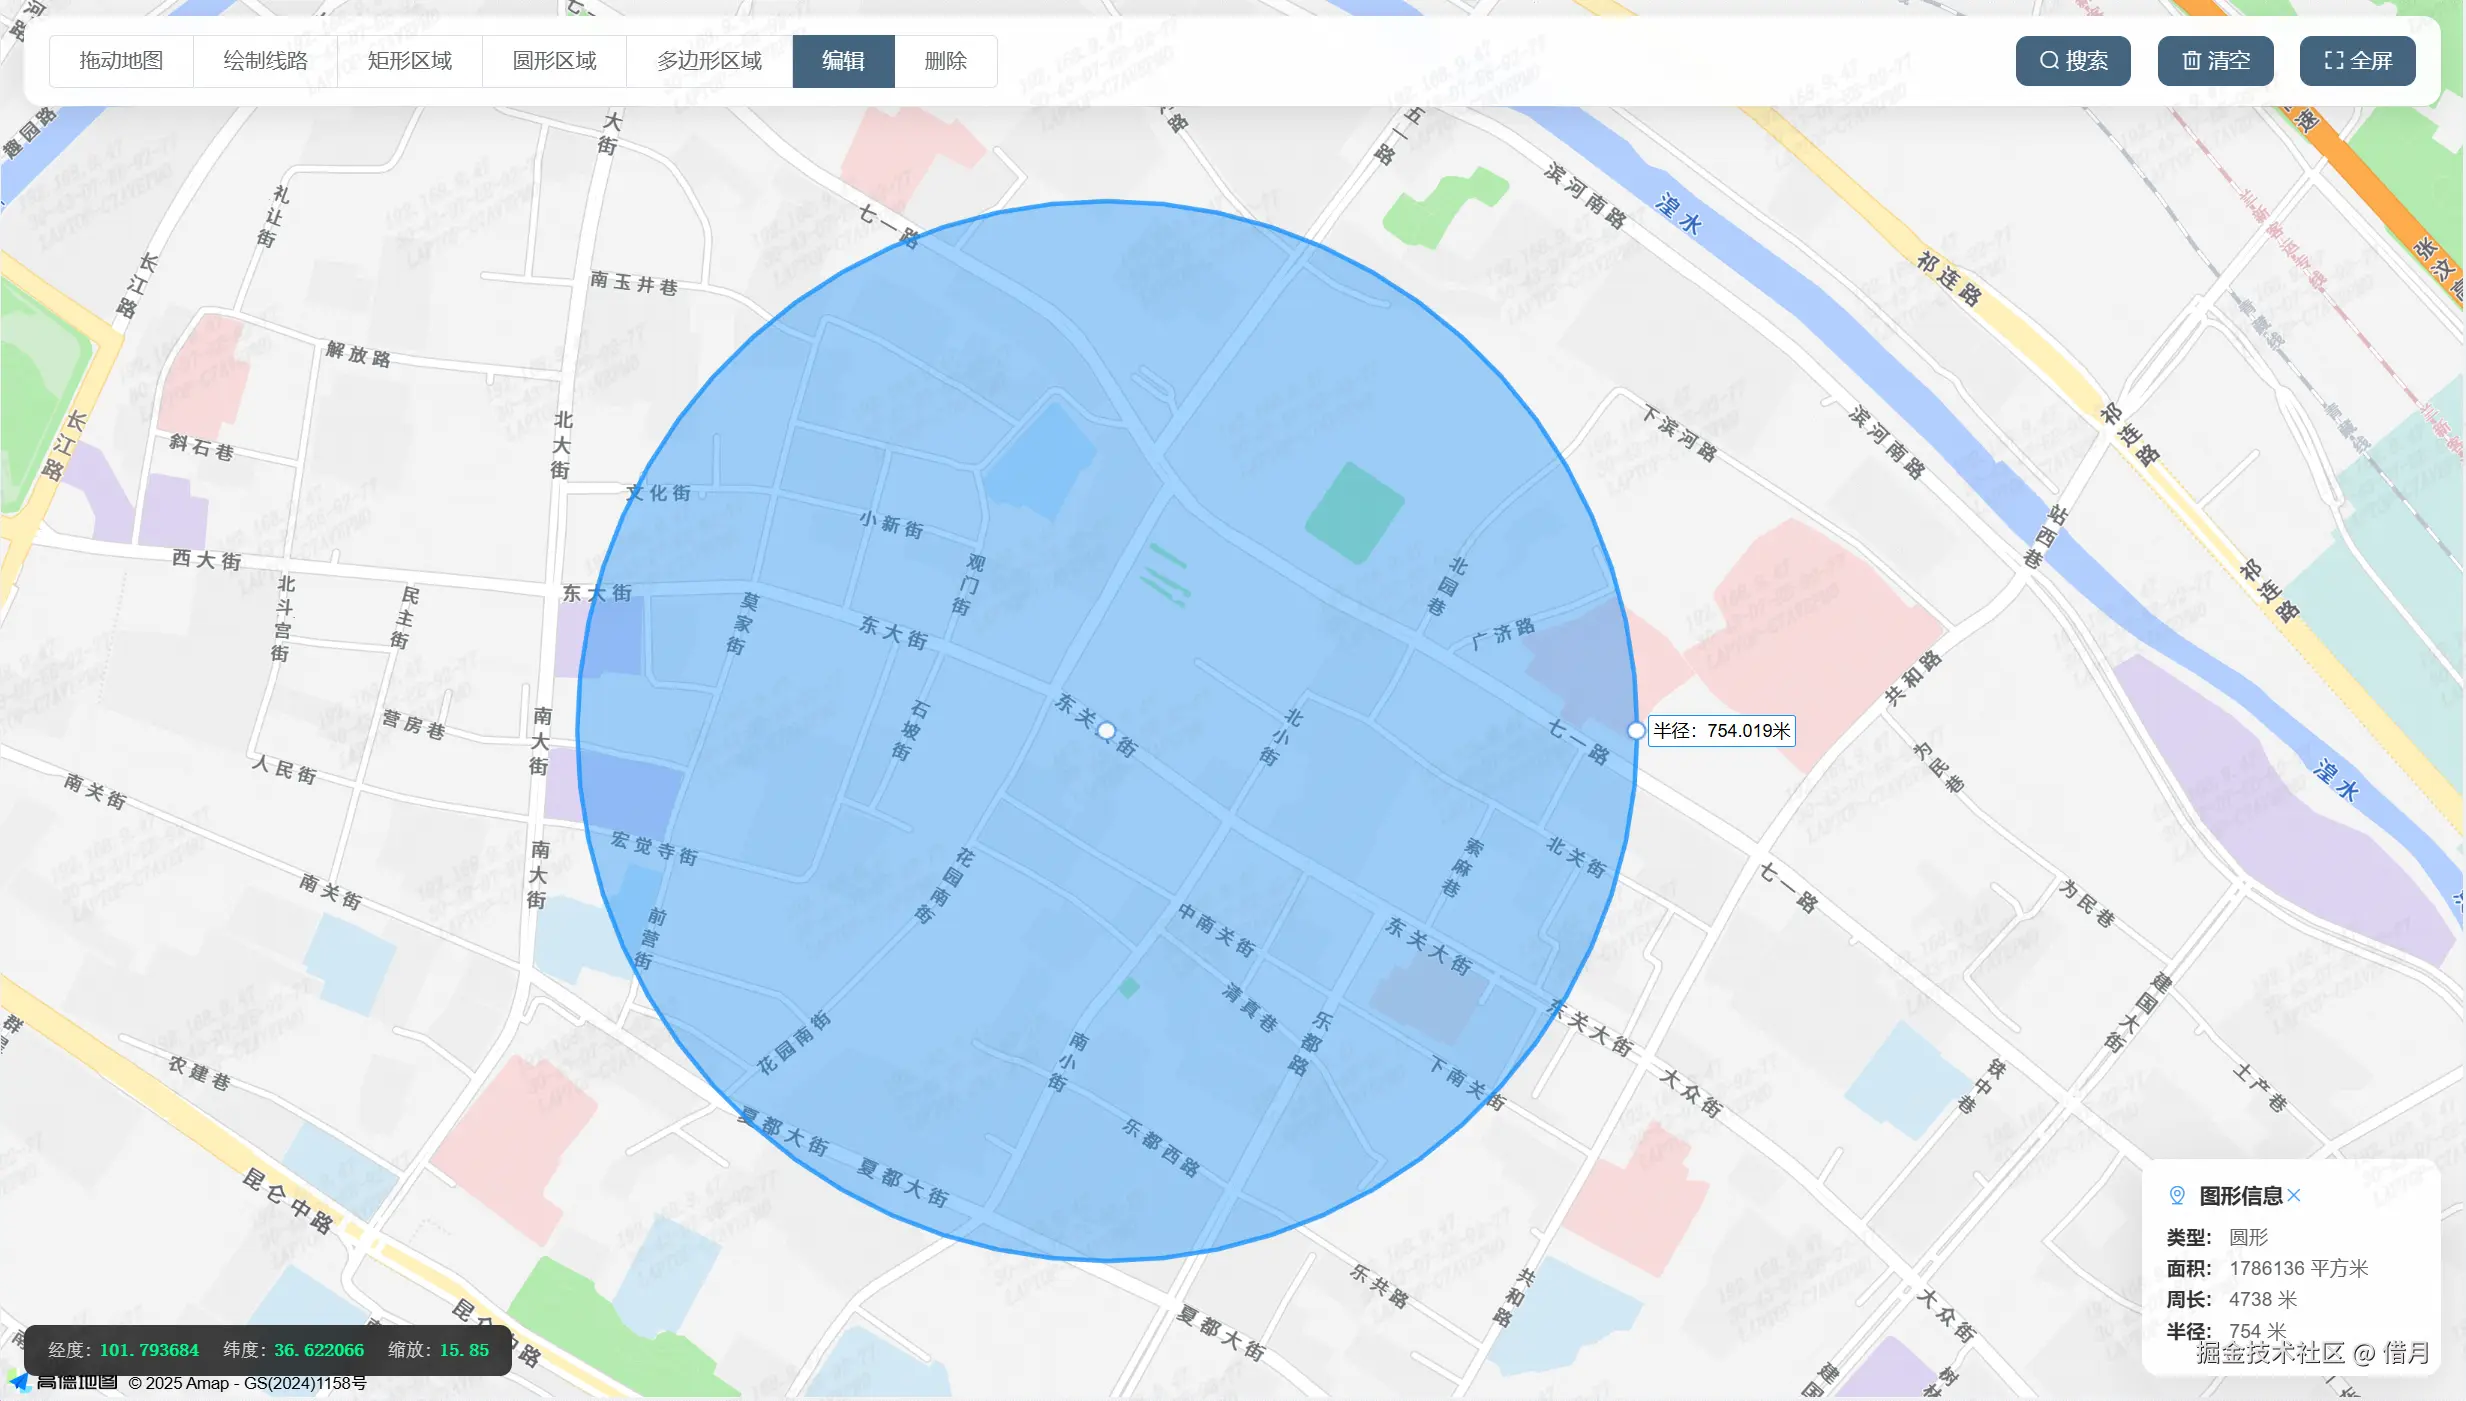Click the Amap copyright text link
Screen dimensions: 2466x1401
247,1383
